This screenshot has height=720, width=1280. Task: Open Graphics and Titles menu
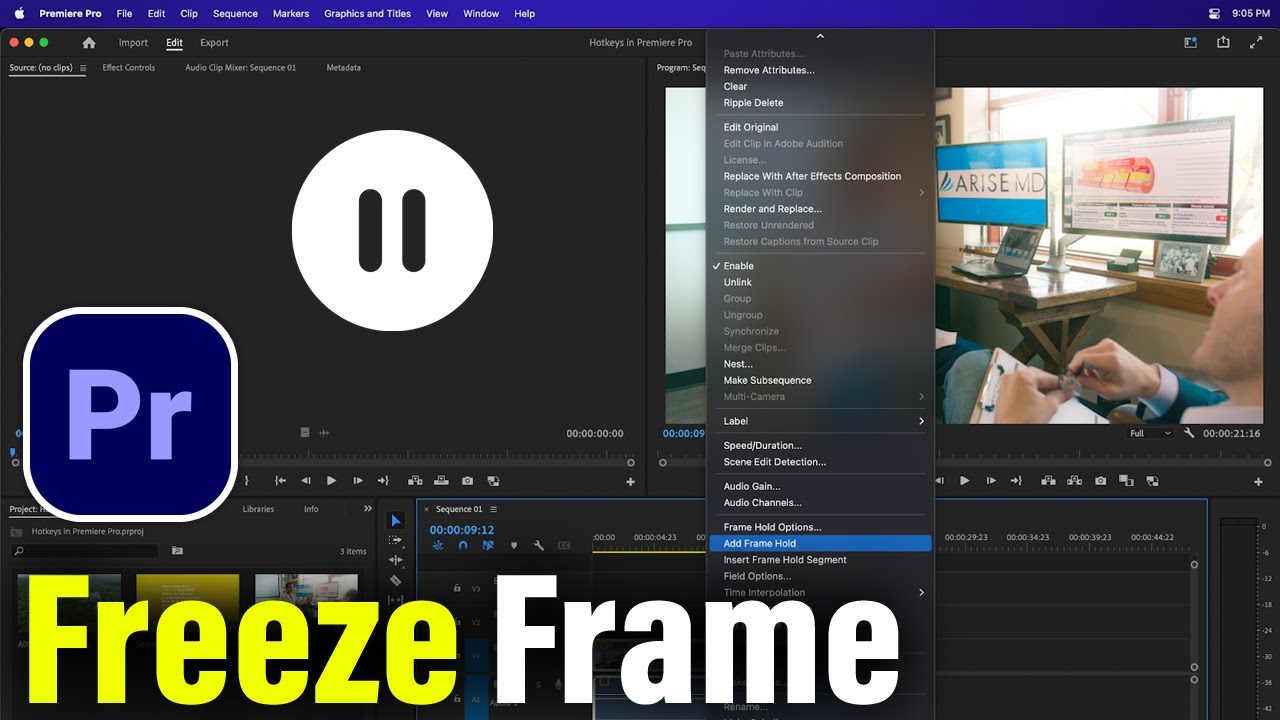[x=367, y=14]
